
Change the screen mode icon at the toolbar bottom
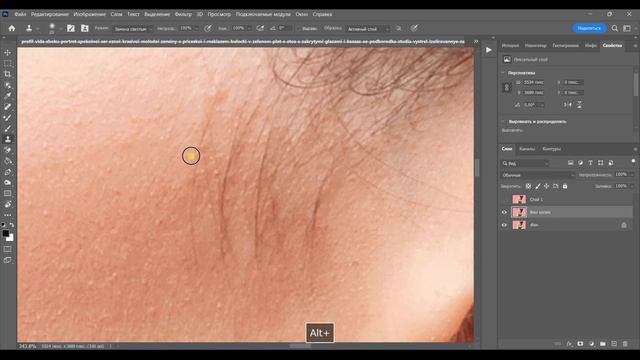7,260
